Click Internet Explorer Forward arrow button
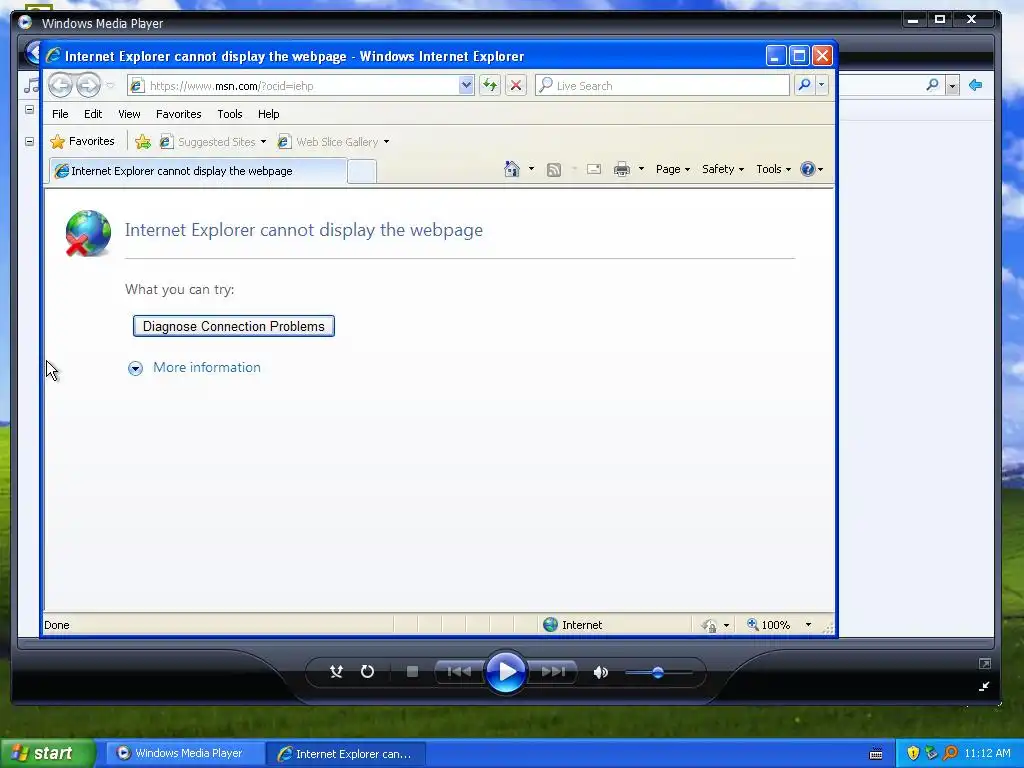The width and height of the screenshot is (1024, 768). pos(88,85)
